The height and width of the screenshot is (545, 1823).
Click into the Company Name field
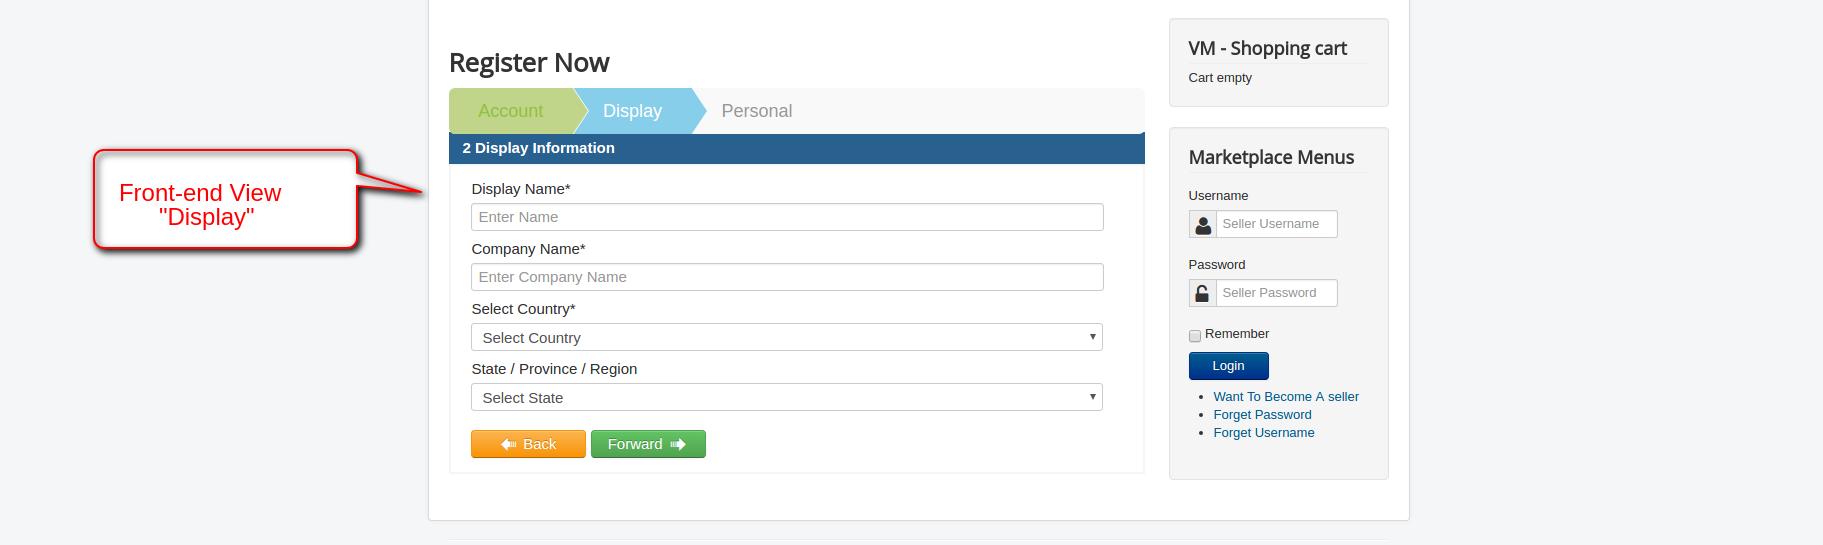[x=786, y=277]
